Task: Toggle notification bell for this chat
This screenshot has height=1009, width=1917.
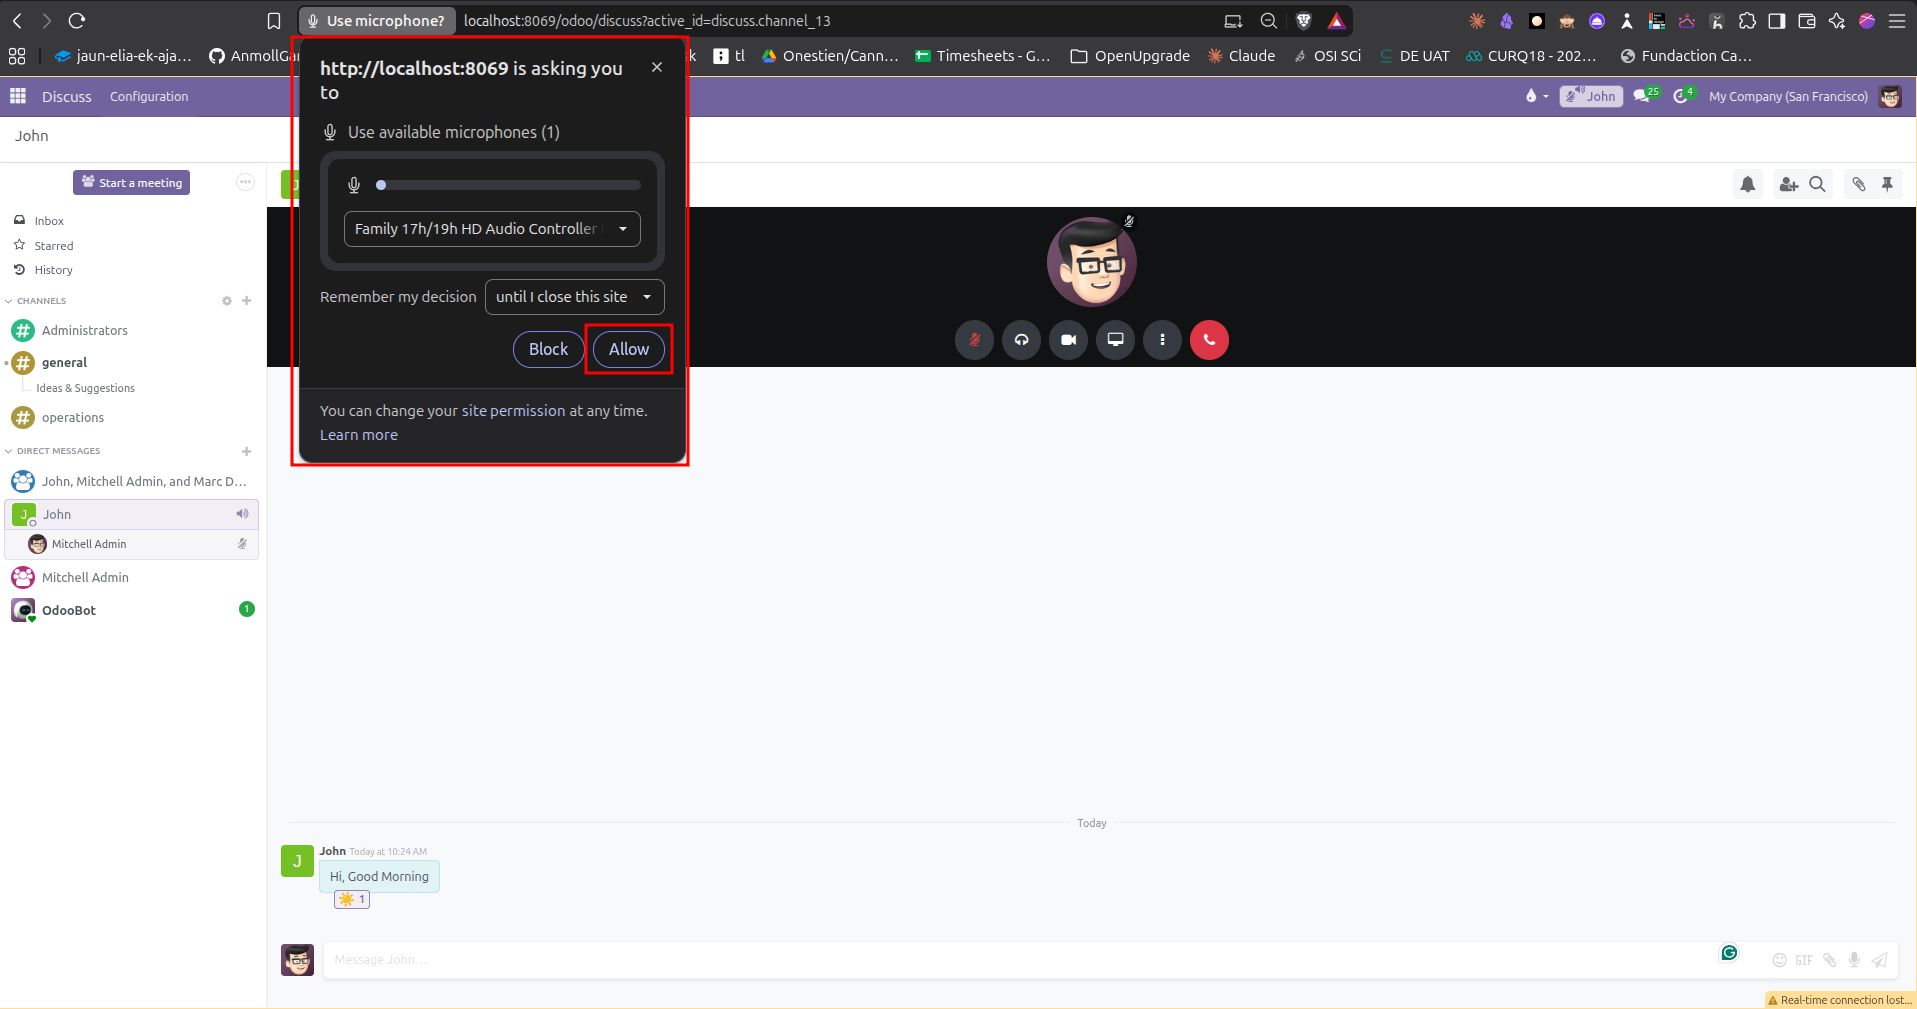Action: point(1747,184)
